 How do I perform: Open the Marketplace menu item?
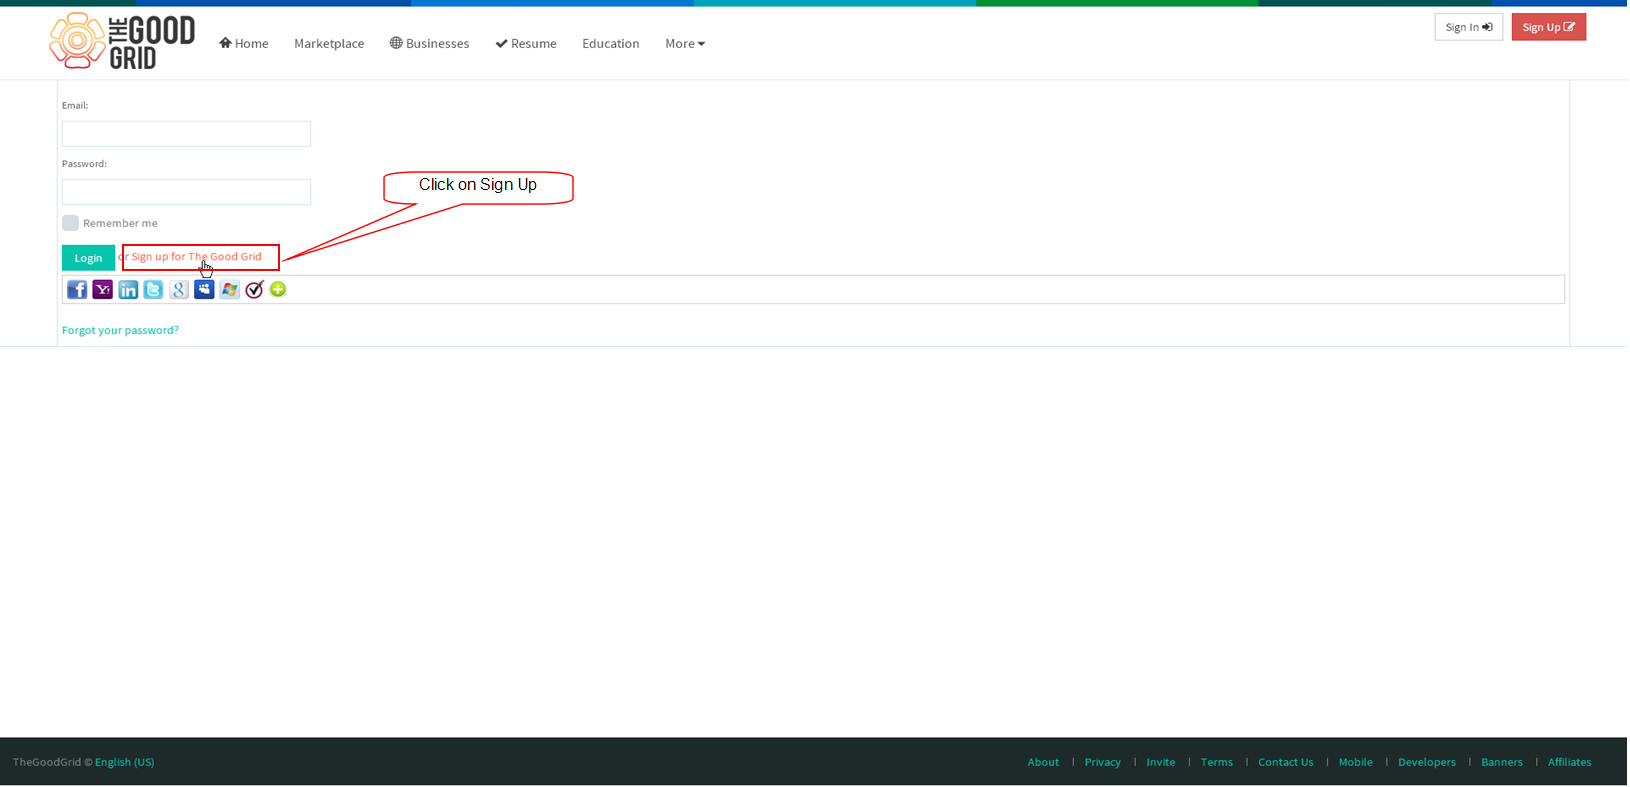[x=329, y=44]
